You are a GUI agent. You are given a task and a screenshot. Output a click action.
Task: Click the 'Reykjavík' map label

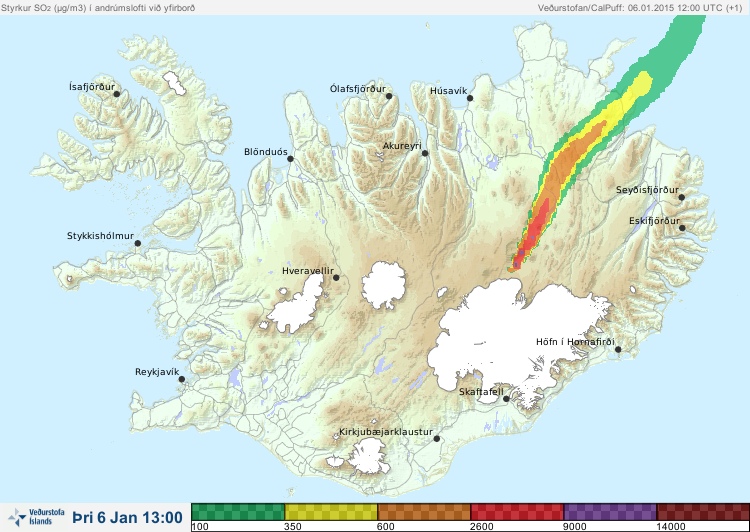(157, 372)
